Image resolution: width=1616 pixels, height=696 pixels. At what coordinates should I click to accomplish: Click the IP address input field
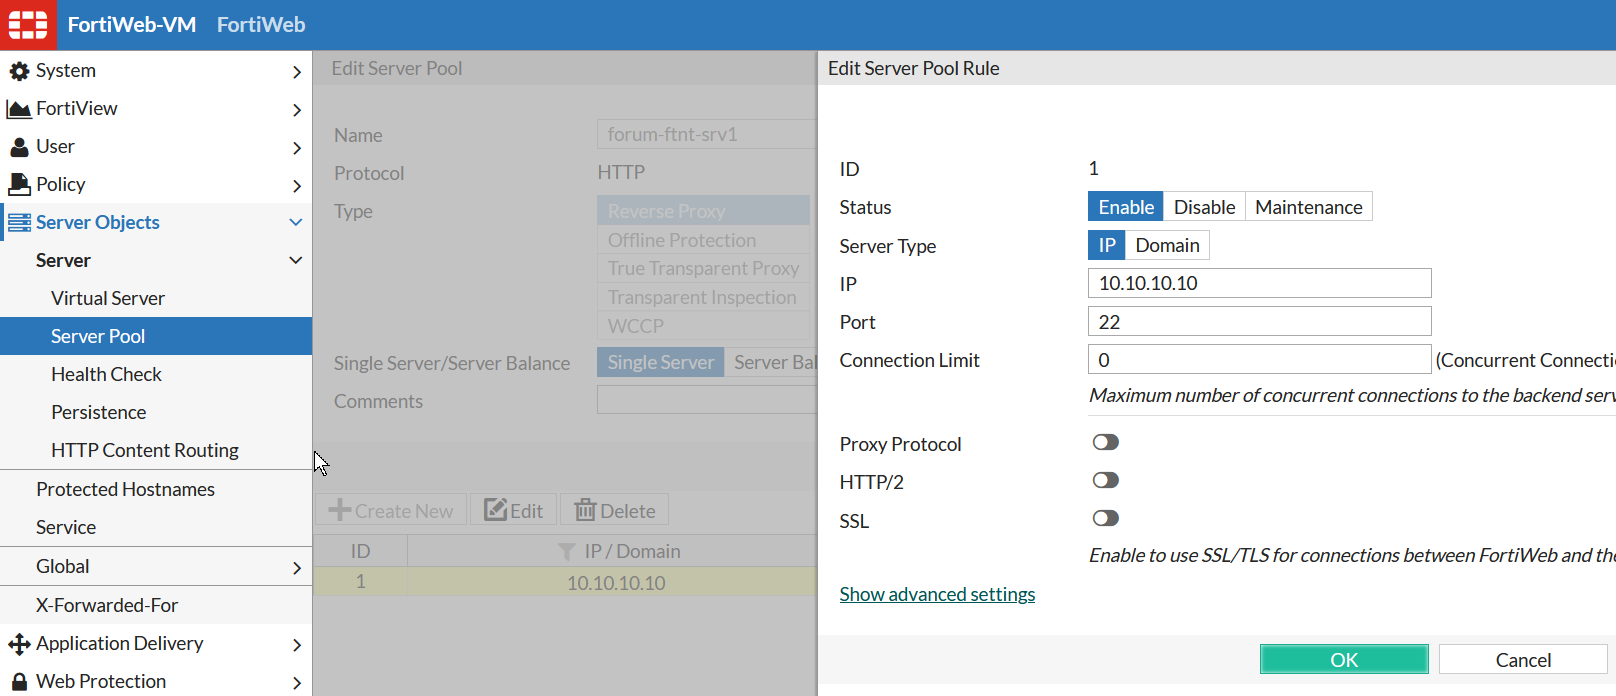1259,283
